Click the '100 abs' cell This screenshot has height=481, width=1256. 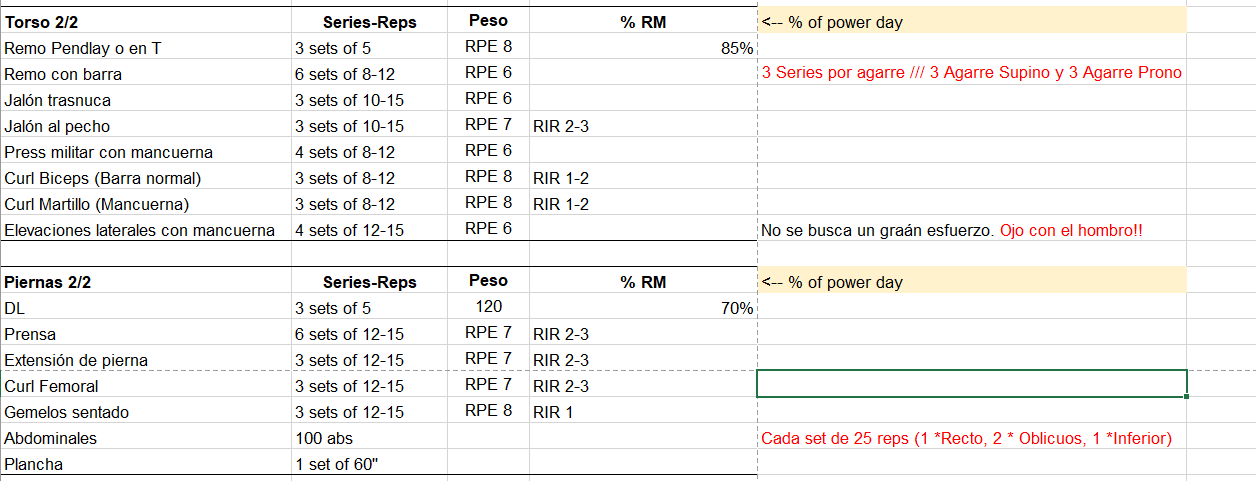370,438
